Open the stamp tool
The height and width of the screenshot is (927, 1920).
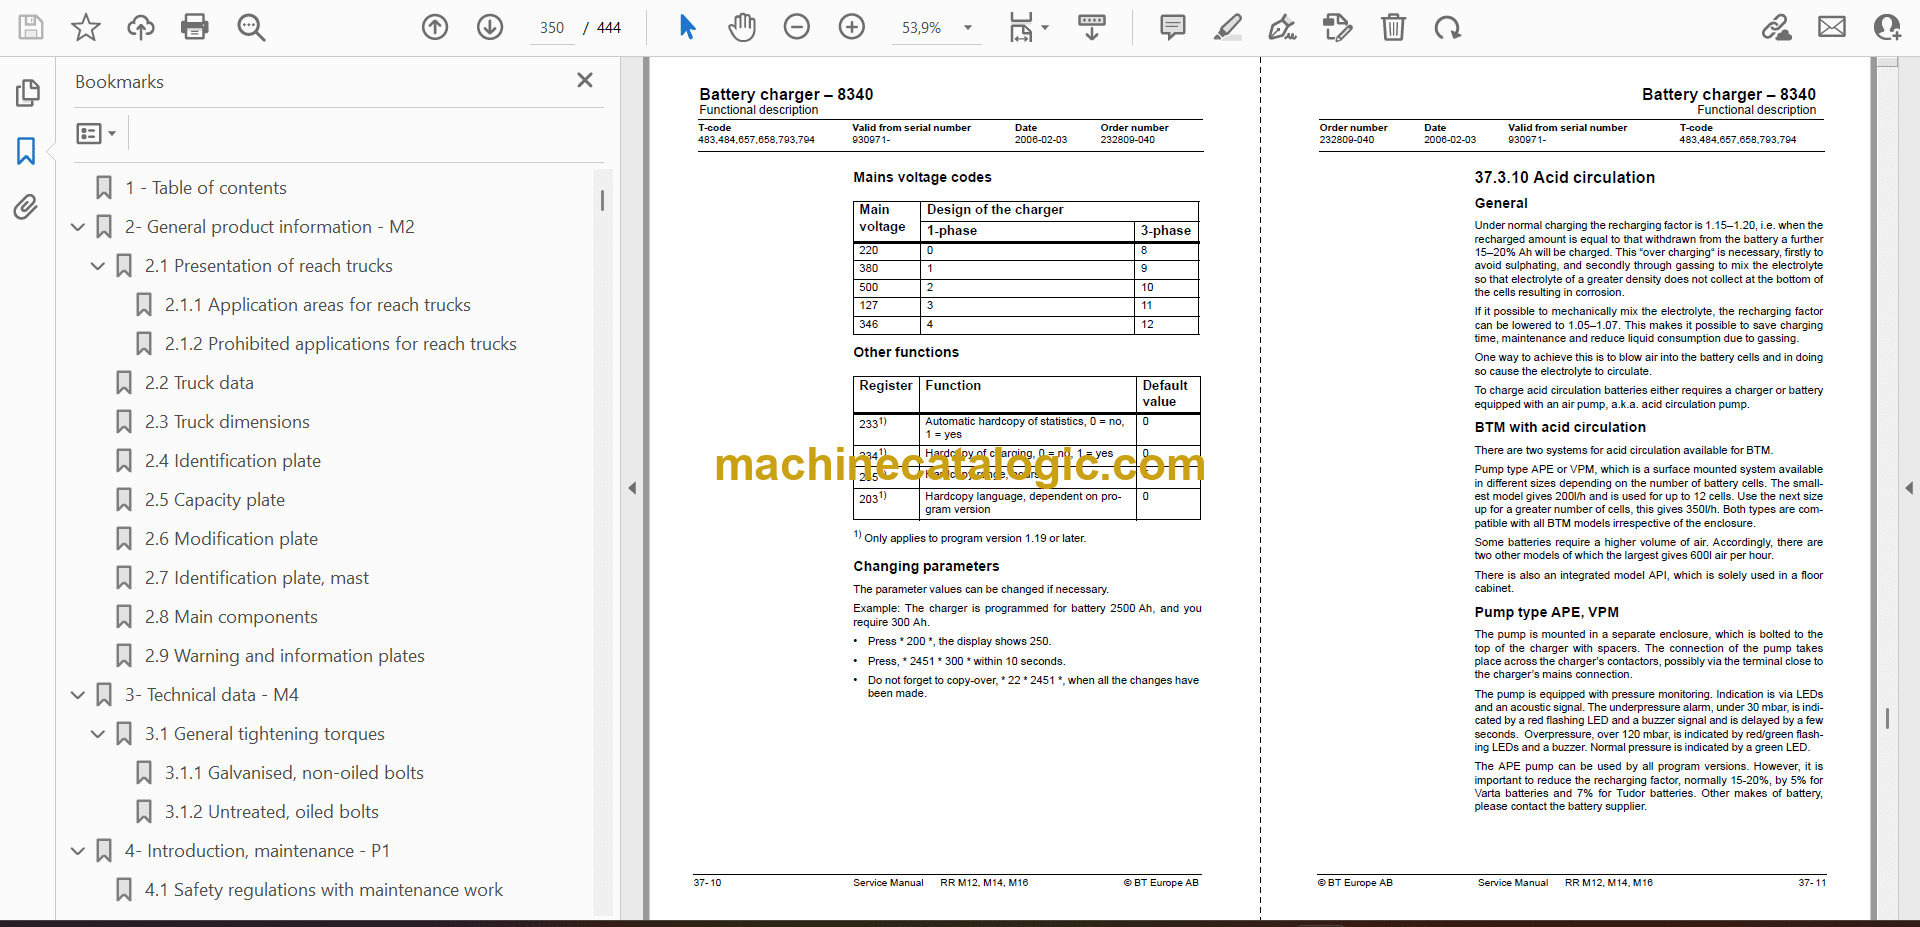click(x=1337, y=27)
